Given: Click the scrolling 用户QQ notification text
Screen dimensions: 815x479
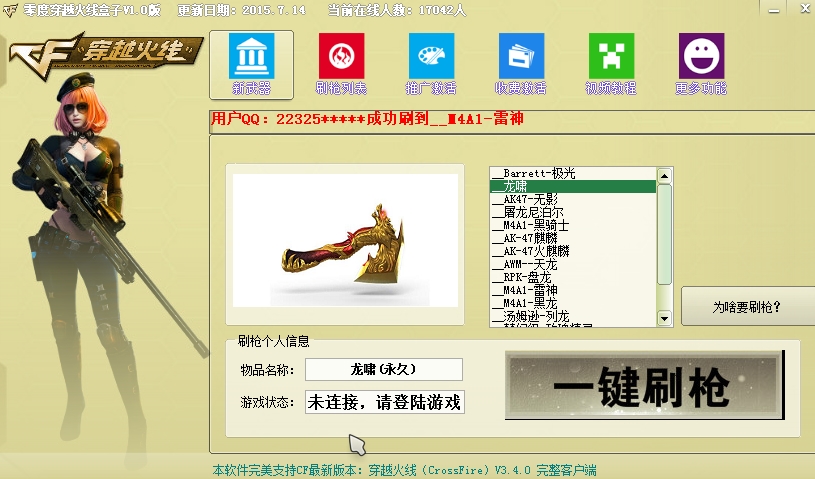Looking at the screenshot, I should [367, 119].
